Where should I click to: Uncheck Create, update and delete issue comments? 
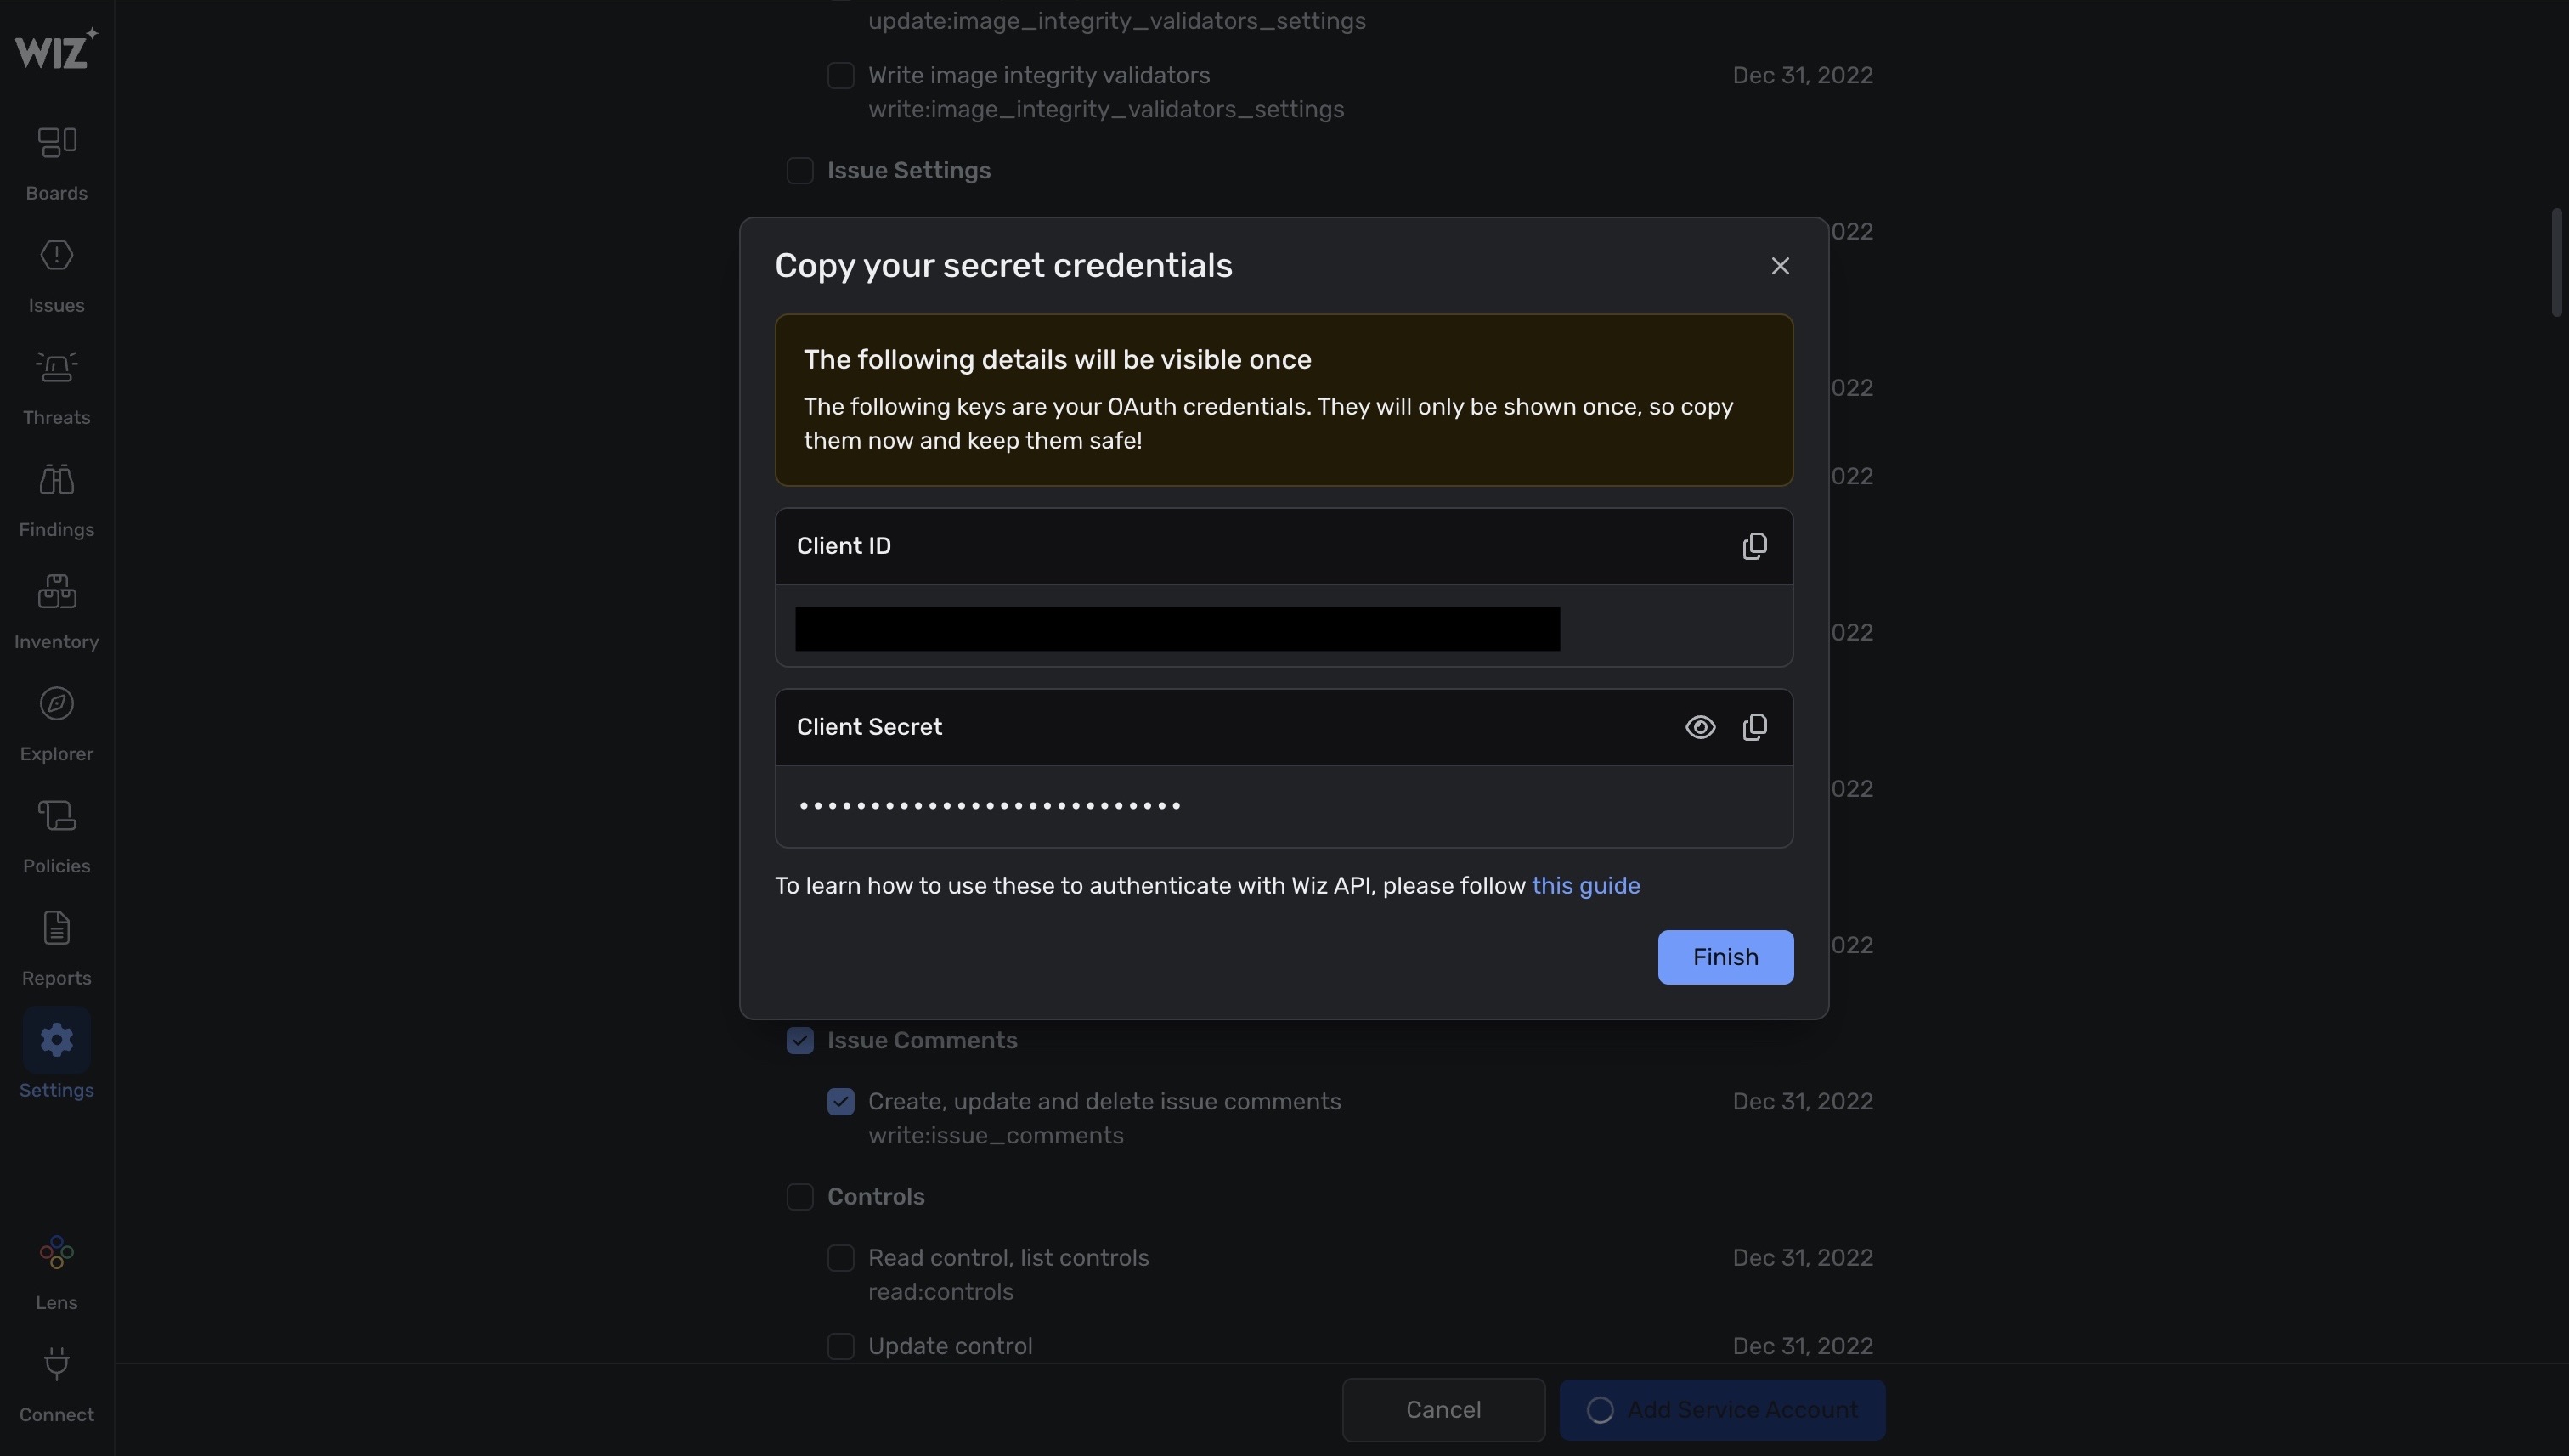[x=841, y=1102]
